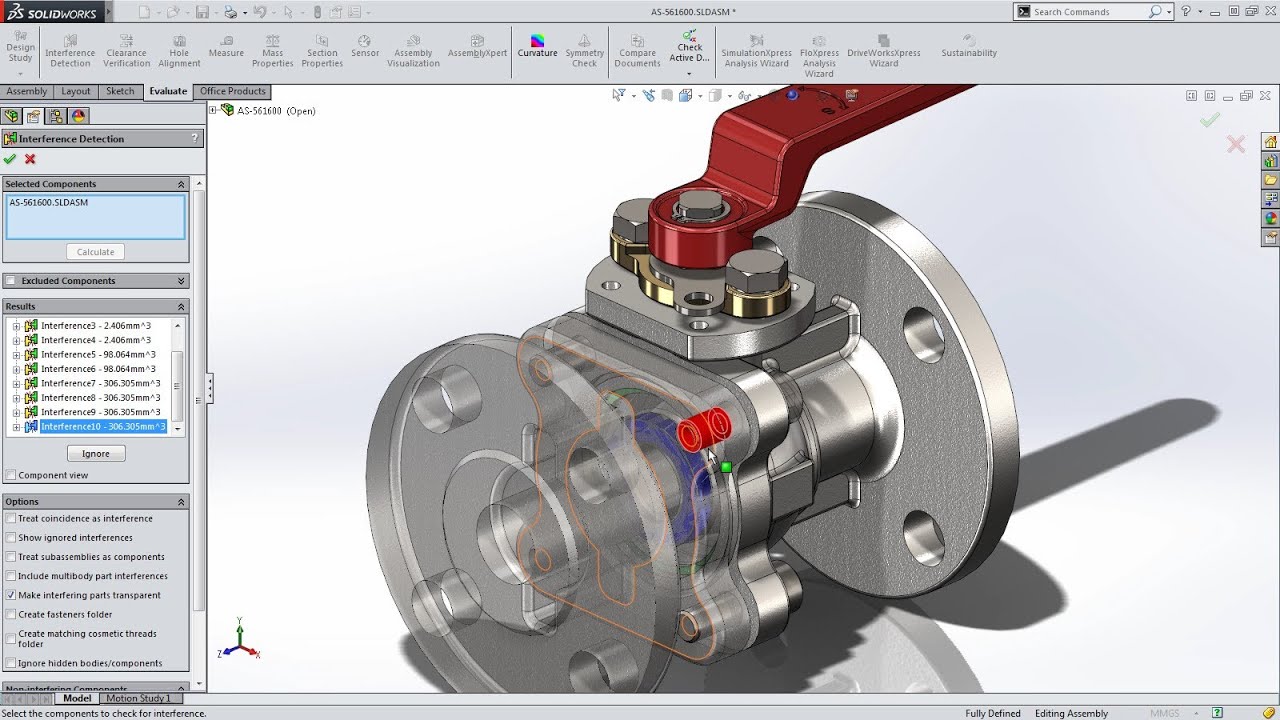The width and height of the screenshot is (1280, 720).
Task: Run Symmetry Check
Action: tap(584, 51)
